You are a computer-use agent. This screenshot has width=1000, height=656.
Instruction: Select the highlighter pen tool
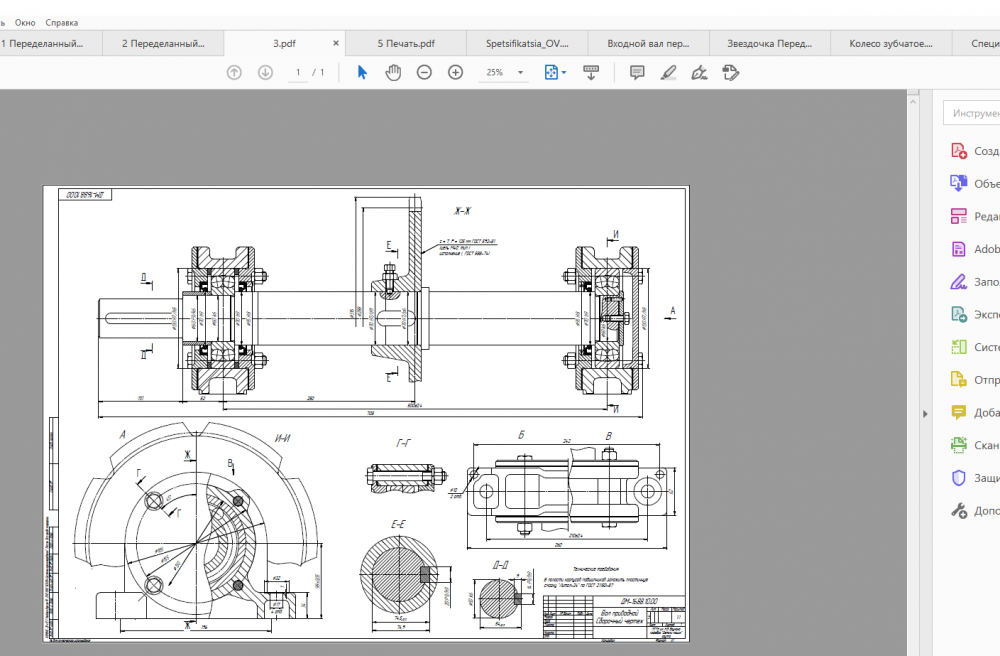(x=668, y=72)
